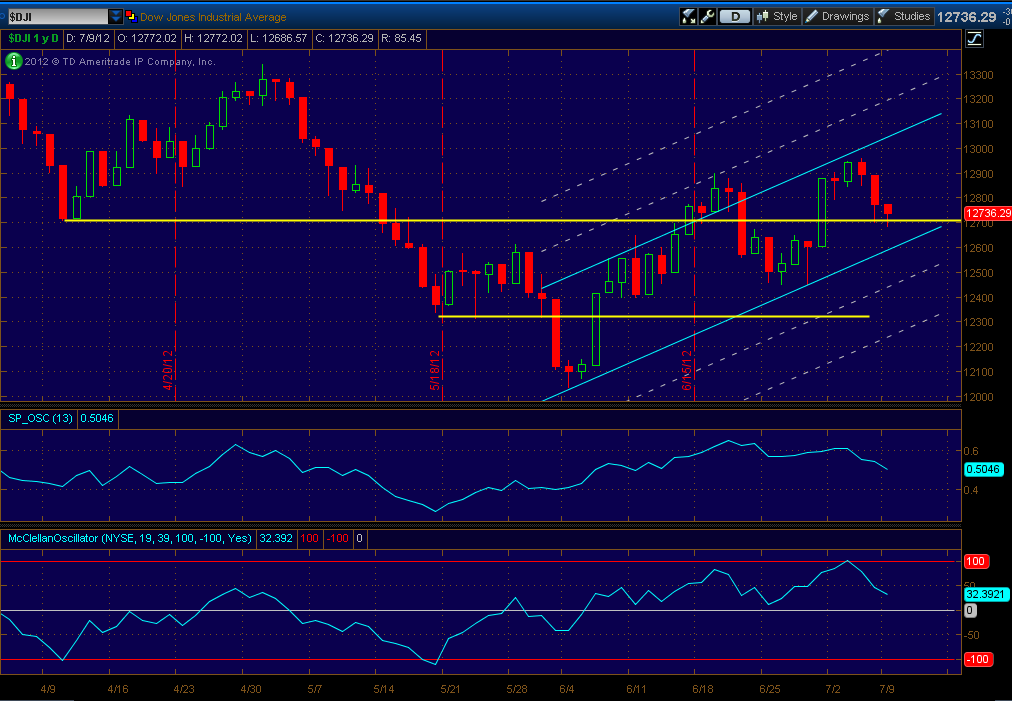
Task: Click the red 100 field in the McClellan header
Action: pyautogui.click(x=309, y=538)
